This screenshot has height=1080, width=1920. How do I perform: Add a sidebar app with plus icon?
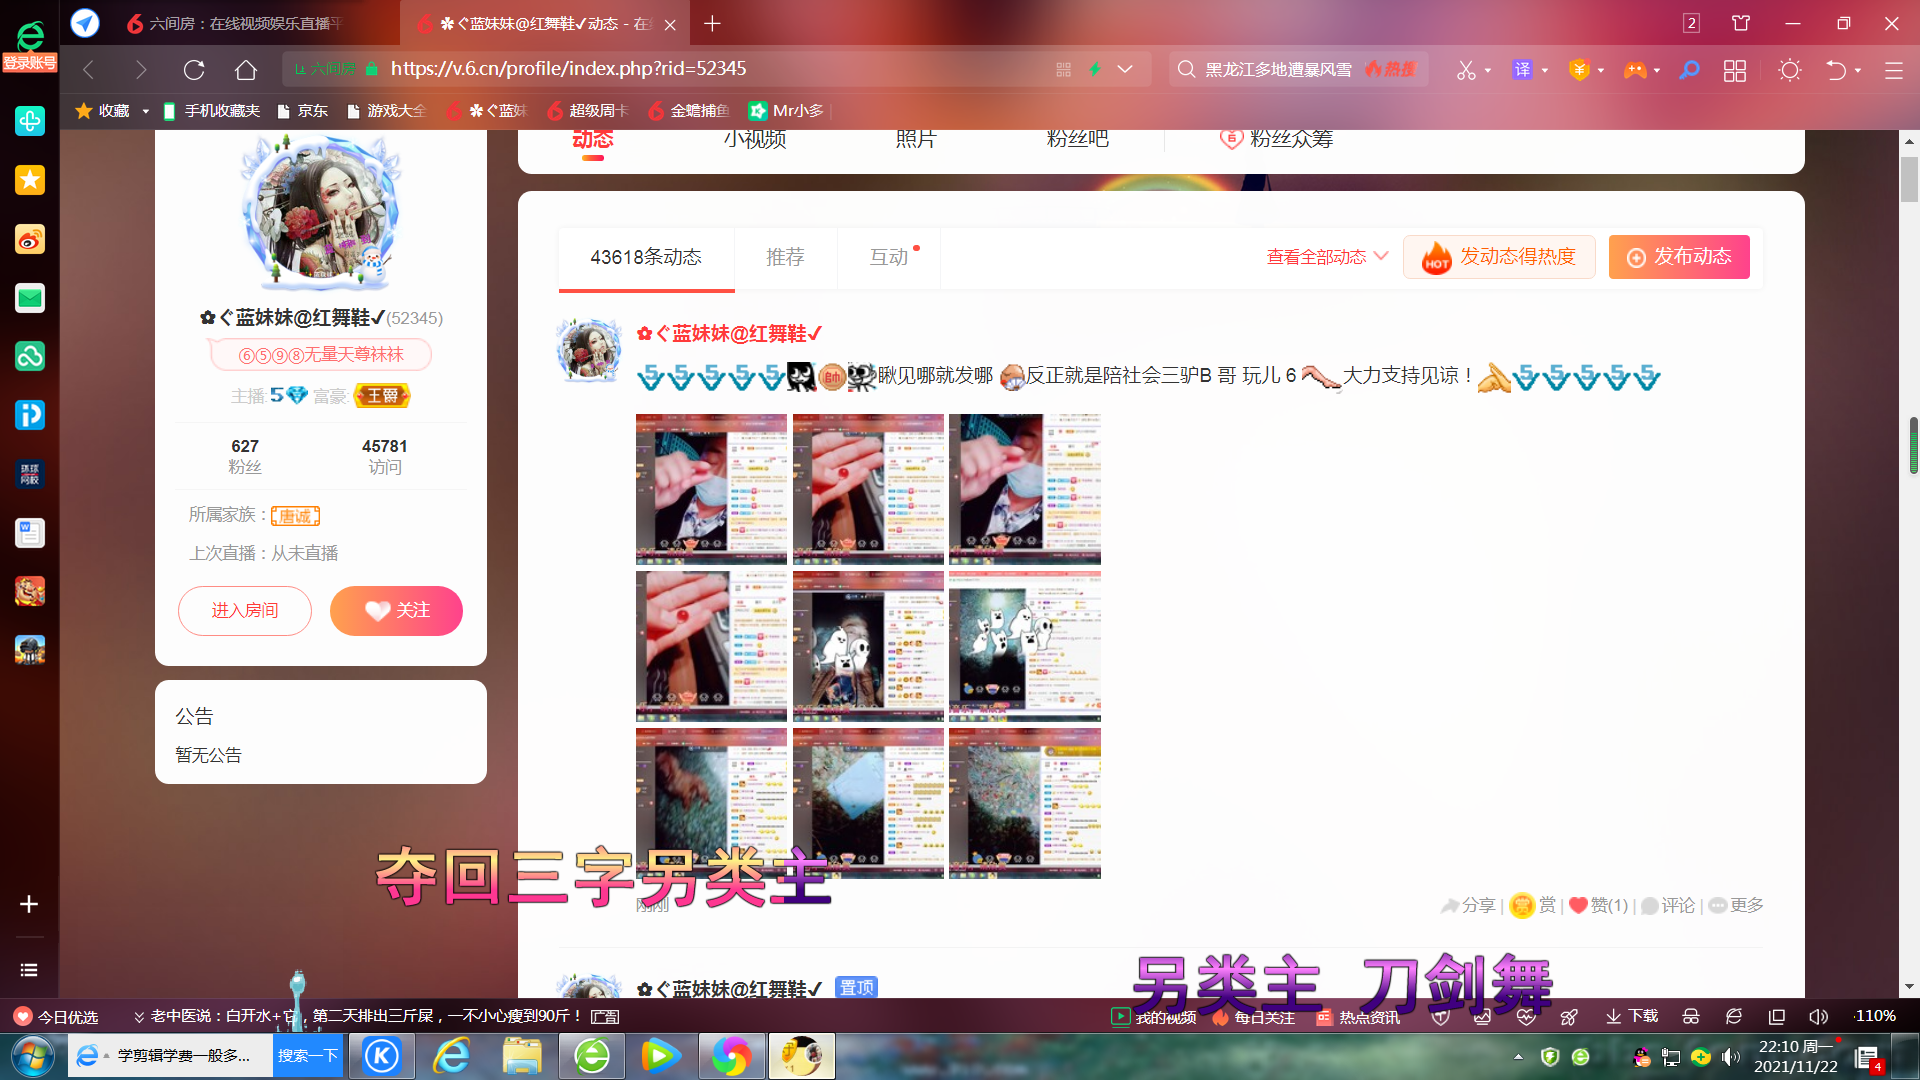pyautogui.click(x=29, y=904)
